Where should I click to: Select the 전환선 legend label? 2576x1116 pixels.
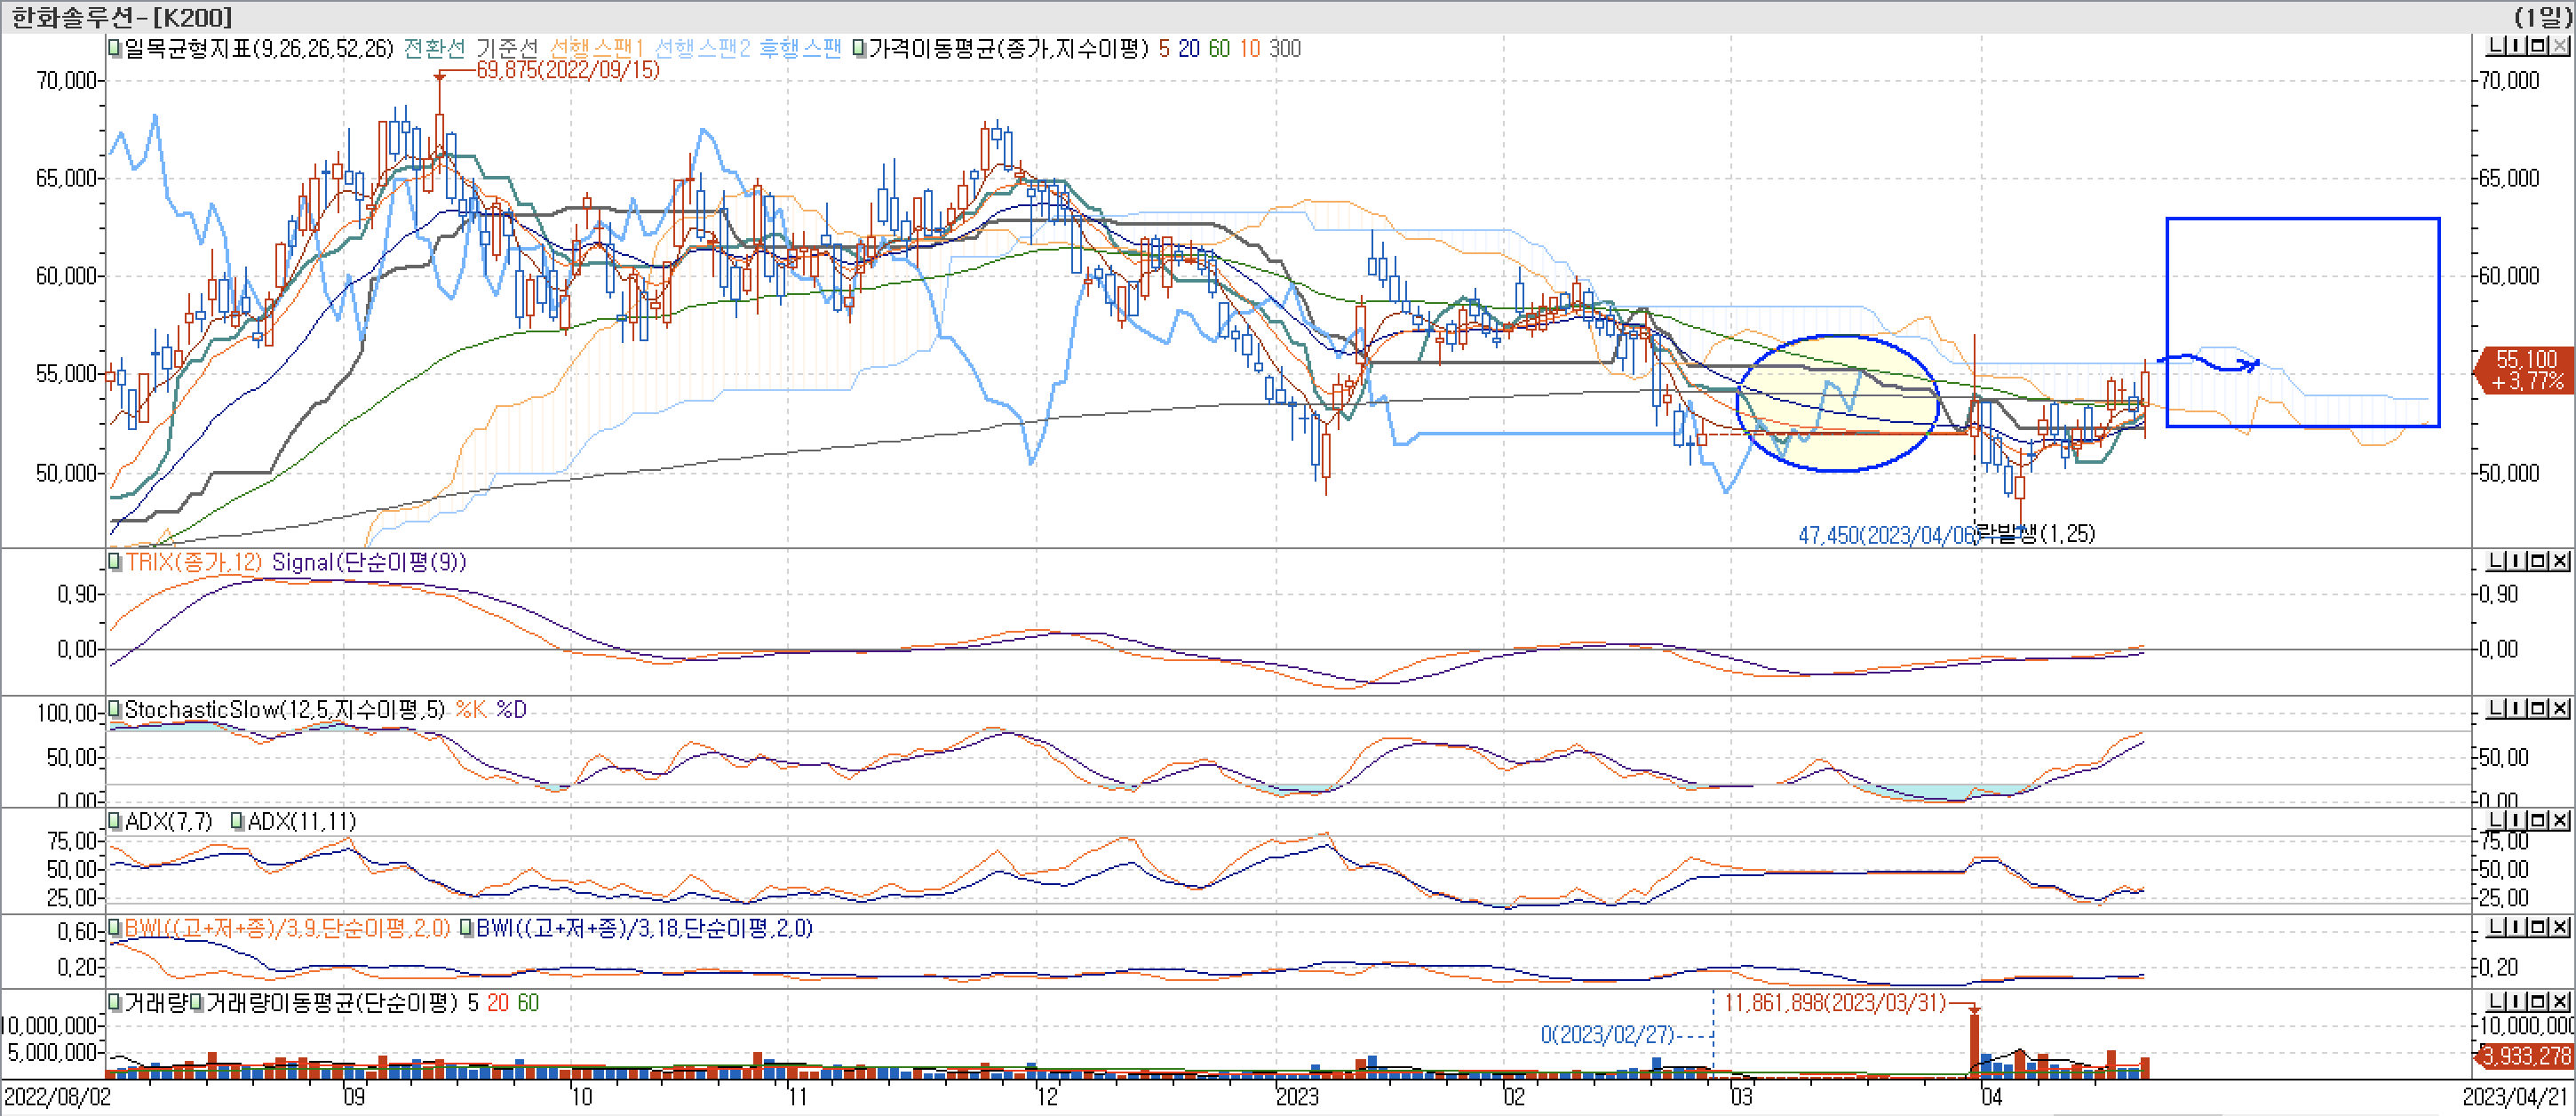[x=434, y=48]
